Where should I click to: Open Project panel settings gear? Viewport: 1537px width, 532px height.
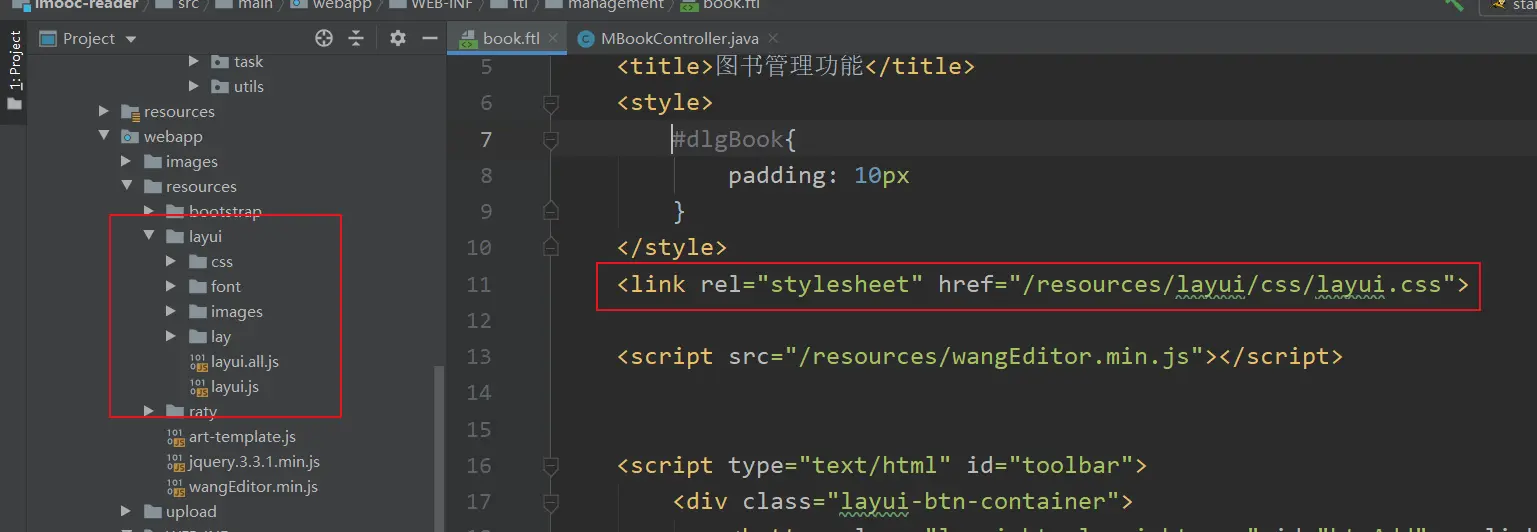coord(398,39)
